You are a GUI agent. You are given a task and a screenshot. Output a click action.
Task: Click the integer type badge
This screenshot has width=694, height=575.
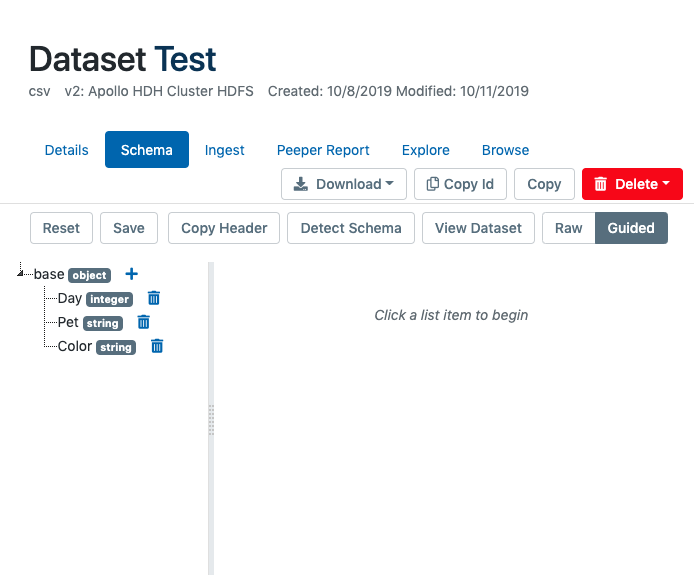click(109, 299)
